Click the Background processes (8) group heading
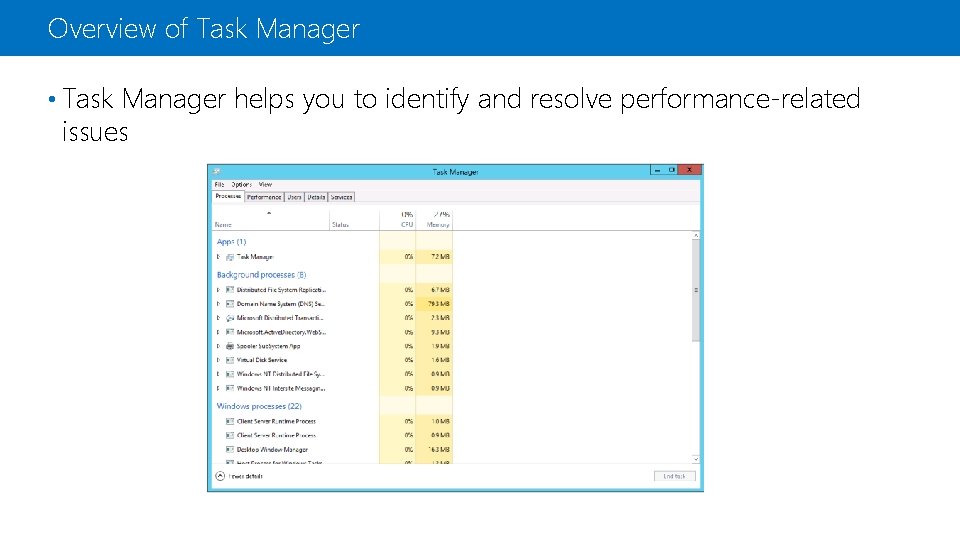The width and height of the screenshot is (960, 540). tap(261, 275)
